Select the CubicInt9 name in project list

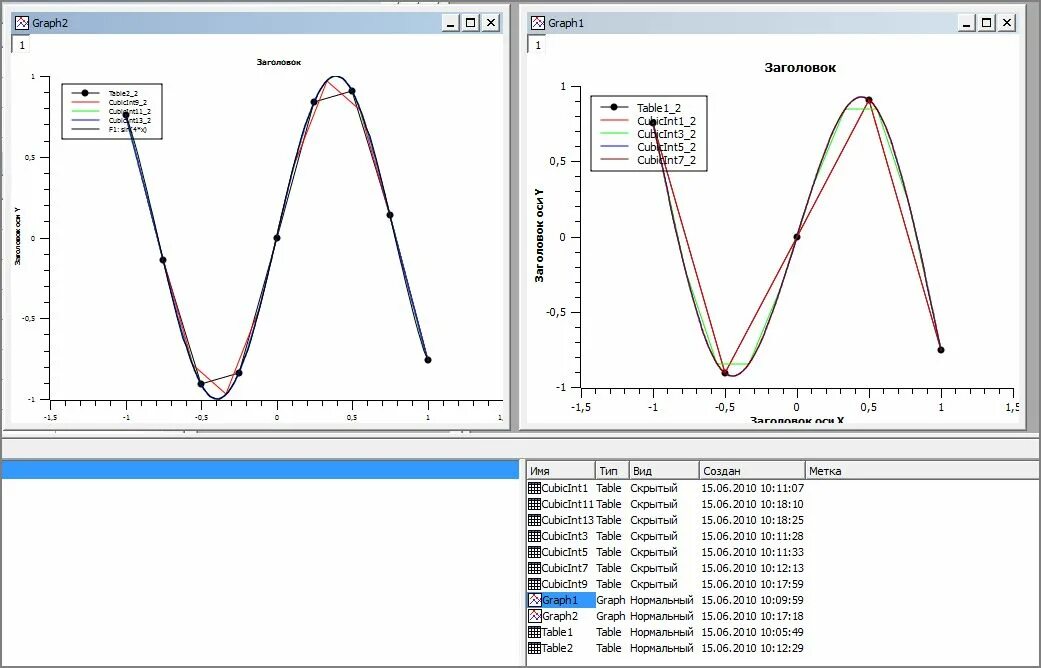coord(565,584)
